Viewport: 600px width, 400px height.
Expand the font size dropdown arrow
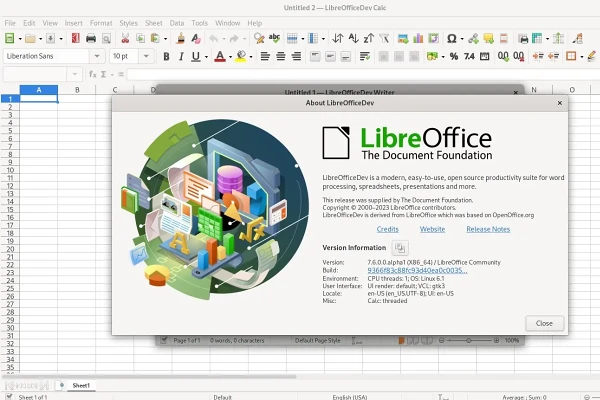tap(146, 56)
